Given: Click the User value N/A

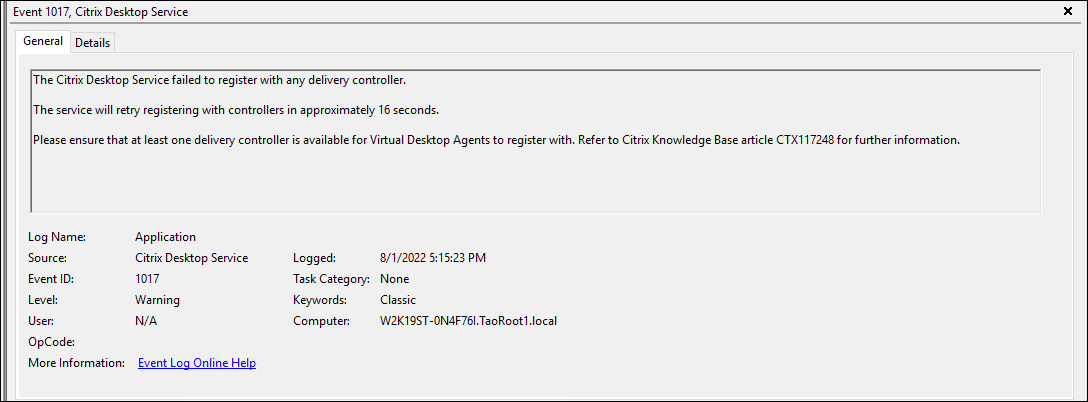Looking at the screenshot, I should point(146,321).
